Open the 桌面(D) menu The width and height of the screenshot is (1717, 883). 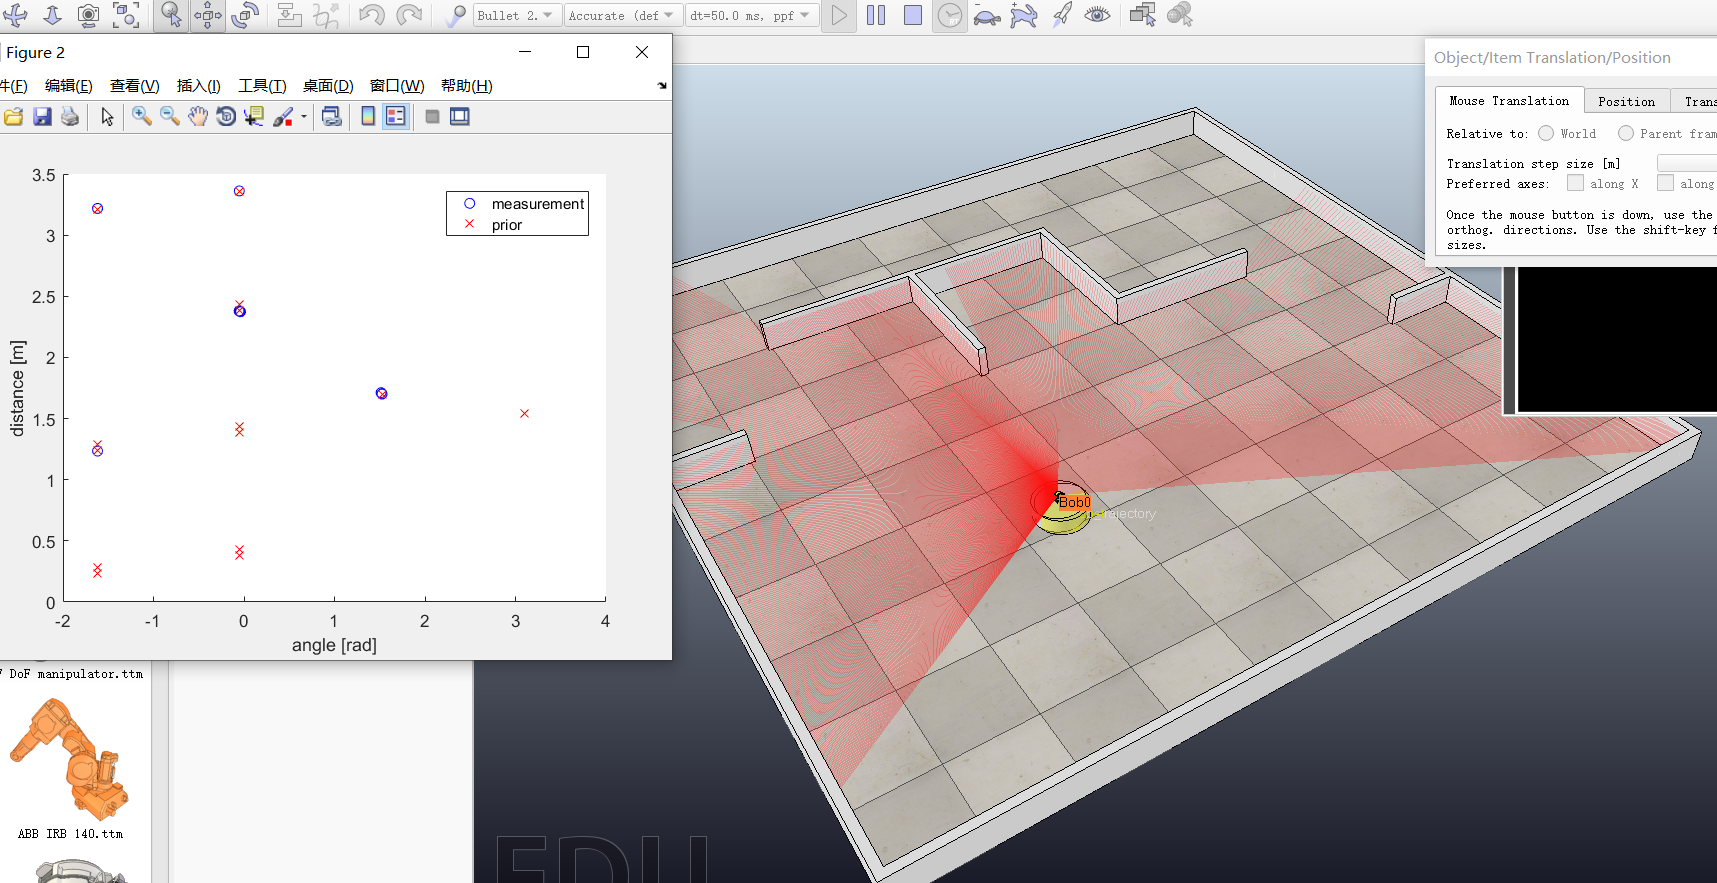(x=328, y=86)
